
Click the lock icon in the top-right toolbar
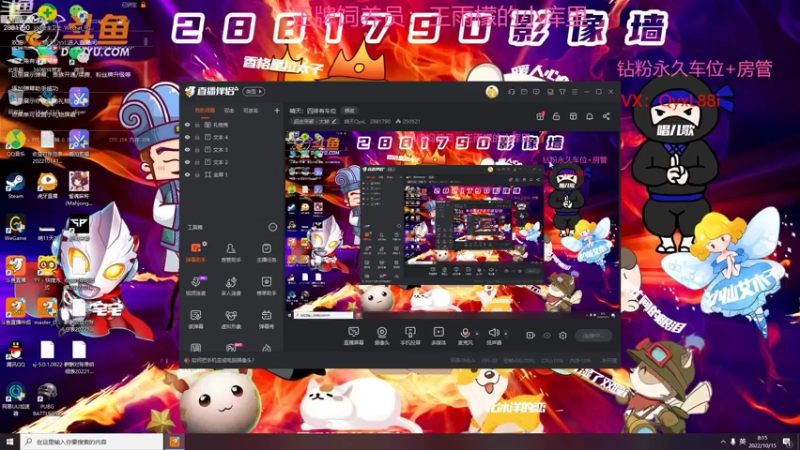[x=556, y=116]
